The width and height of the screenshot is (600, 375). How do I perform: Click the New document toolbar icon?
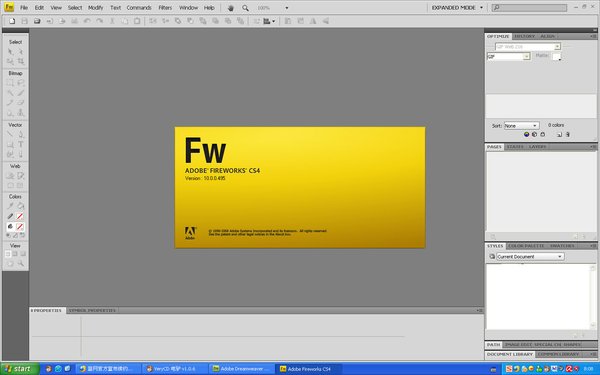point(12,21)
